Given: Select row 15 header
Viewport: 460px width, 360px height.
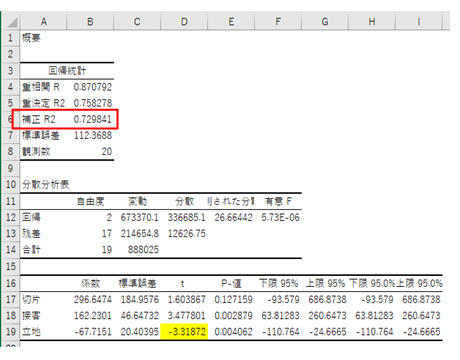Looking at the screenshot, I should 11,266.
